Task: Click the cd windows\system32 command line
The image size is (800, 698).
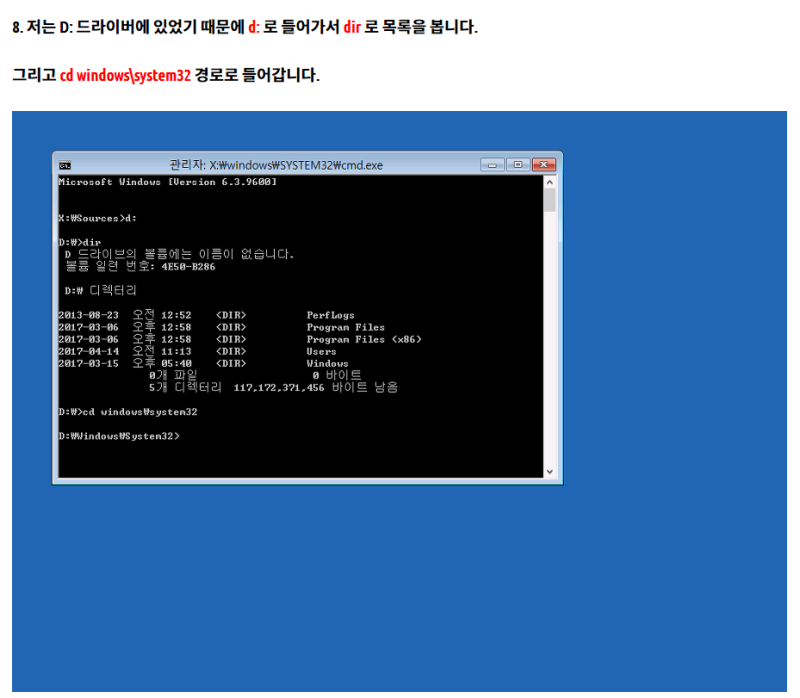Action: [x=128, y=412]
